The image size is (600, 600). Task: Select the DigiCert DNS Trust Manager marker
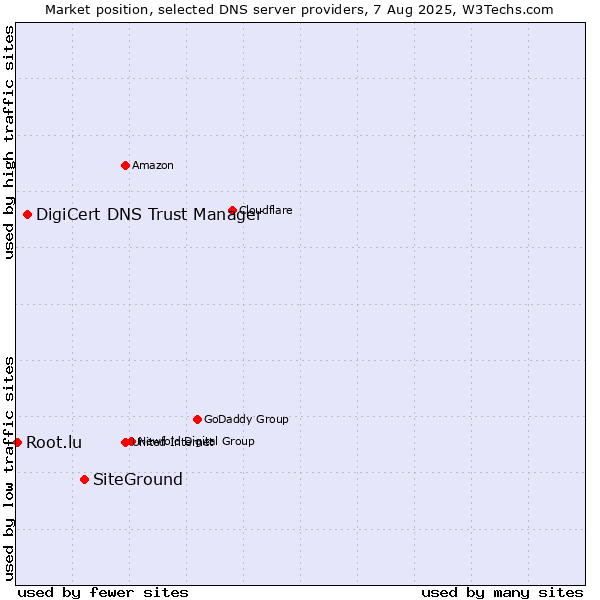click(27, 214)
